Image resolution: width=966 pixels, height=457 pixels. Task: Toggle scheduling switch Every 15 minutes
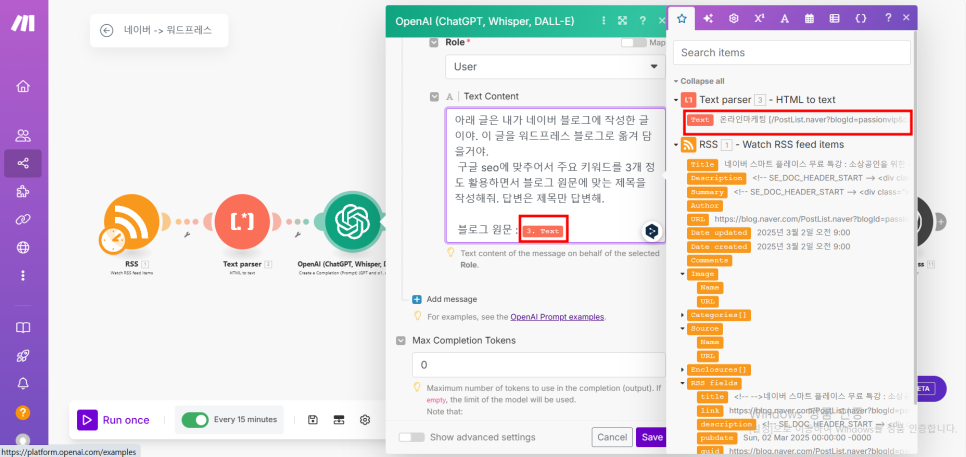pyautogui.click(x=195, y=419)
